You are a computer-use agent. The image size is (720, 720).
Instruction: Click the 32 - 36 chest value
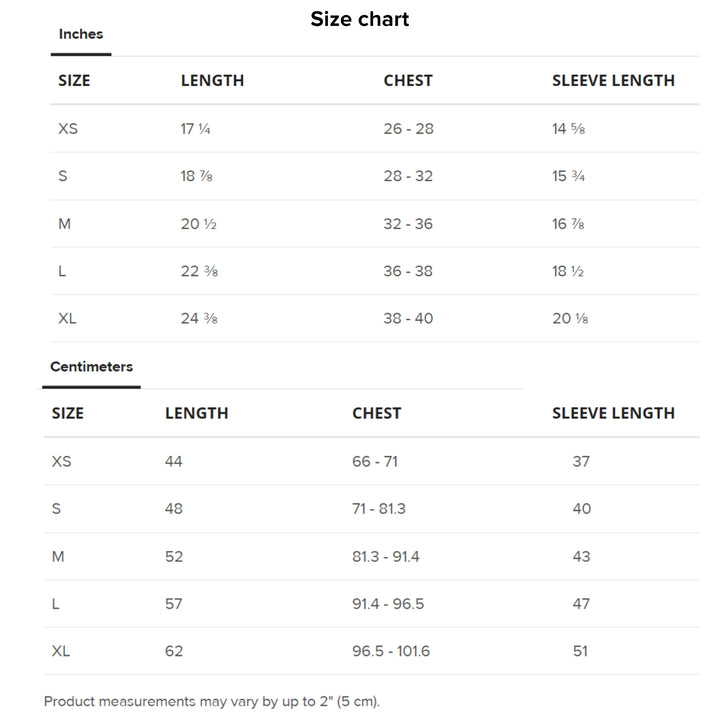408,224
